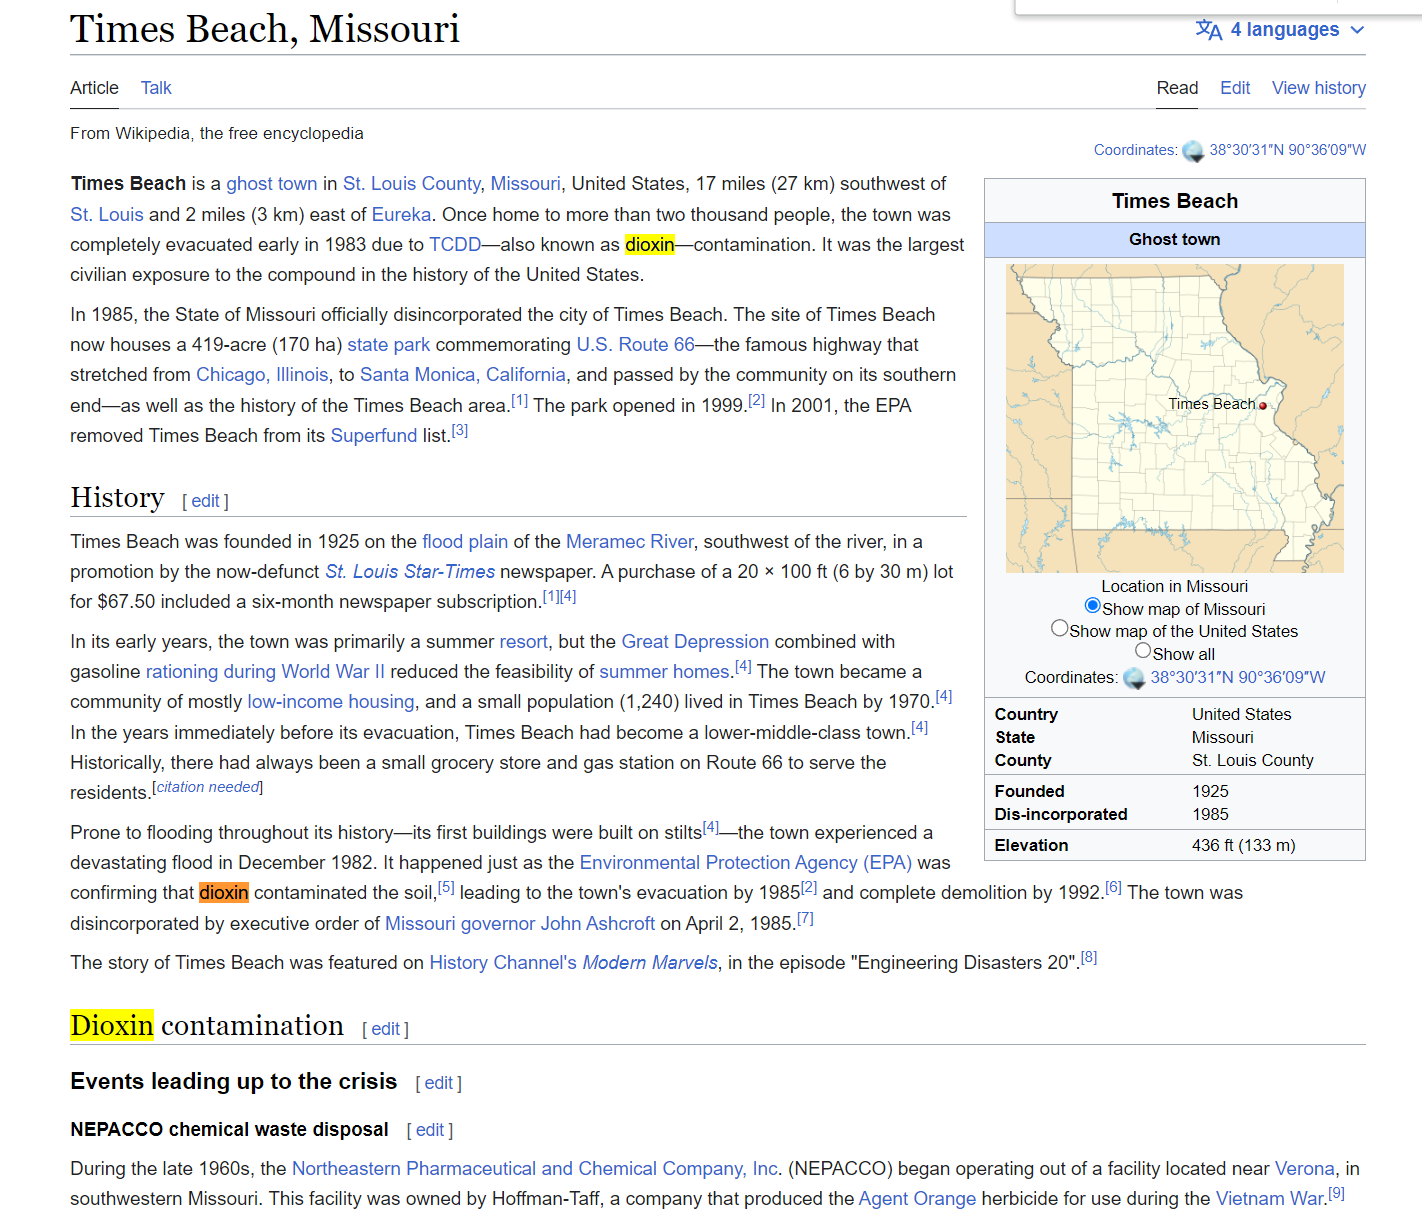Click the infobox Founded value 1925
This screenshot has height=1213, width=1422.
click(1210, 792)
